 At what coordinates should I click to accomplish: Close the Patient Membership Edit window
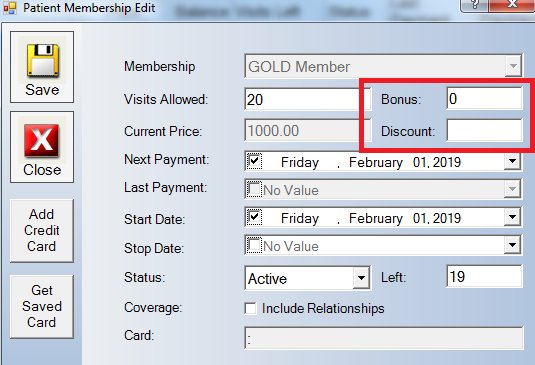(x=511, y=4)
